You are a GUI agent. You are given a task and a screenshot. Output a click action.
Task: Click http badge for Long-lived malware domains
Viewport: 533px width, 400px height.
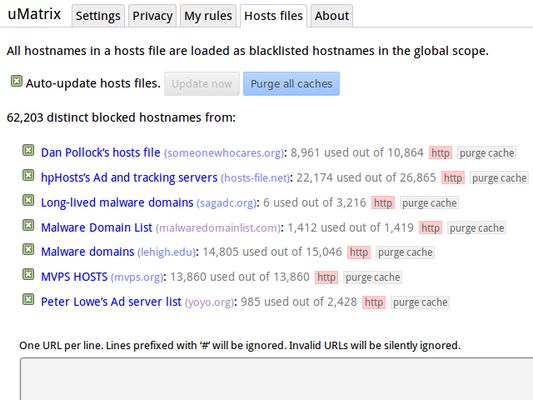[383, 203]
